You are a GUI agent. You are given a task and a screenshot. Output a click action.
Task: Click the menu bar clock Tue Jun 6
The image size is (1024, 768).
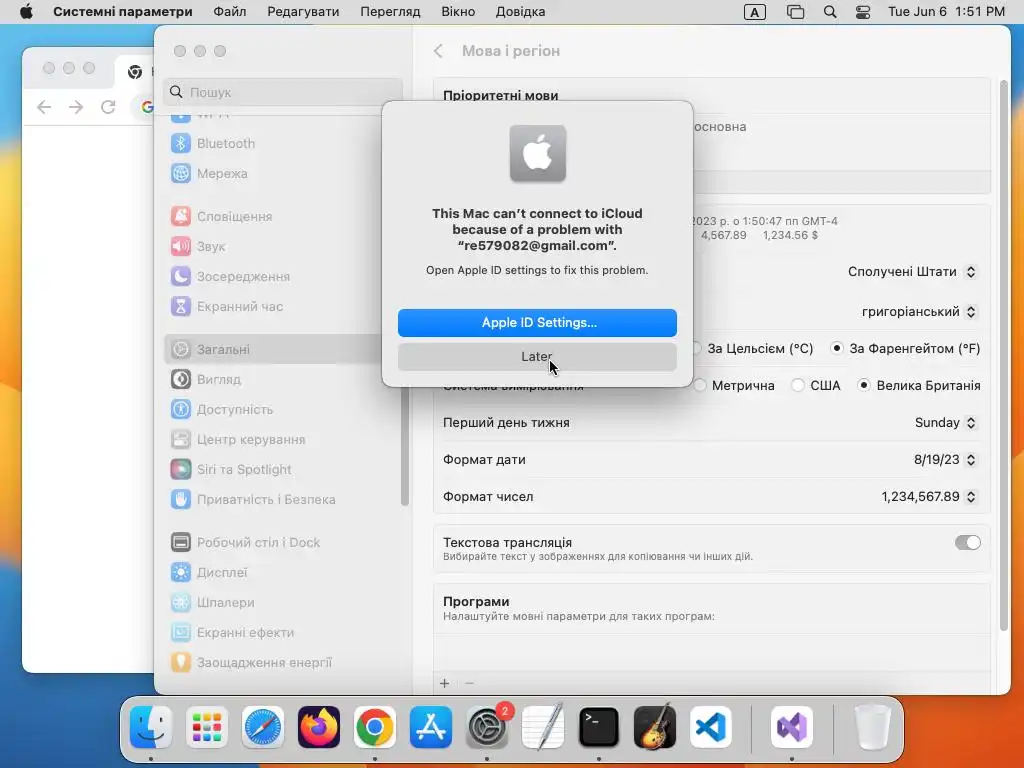(x=946, y=12)
